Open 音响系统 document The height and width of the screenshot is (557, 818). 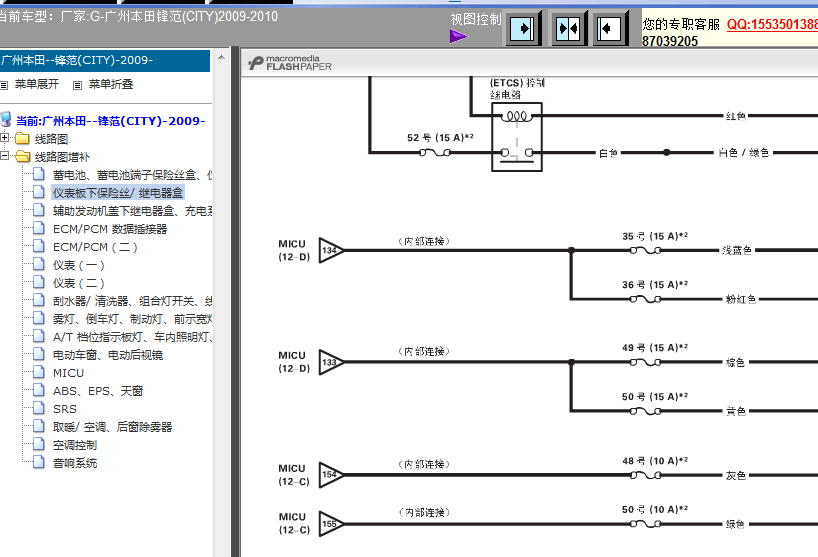[75, 463]
